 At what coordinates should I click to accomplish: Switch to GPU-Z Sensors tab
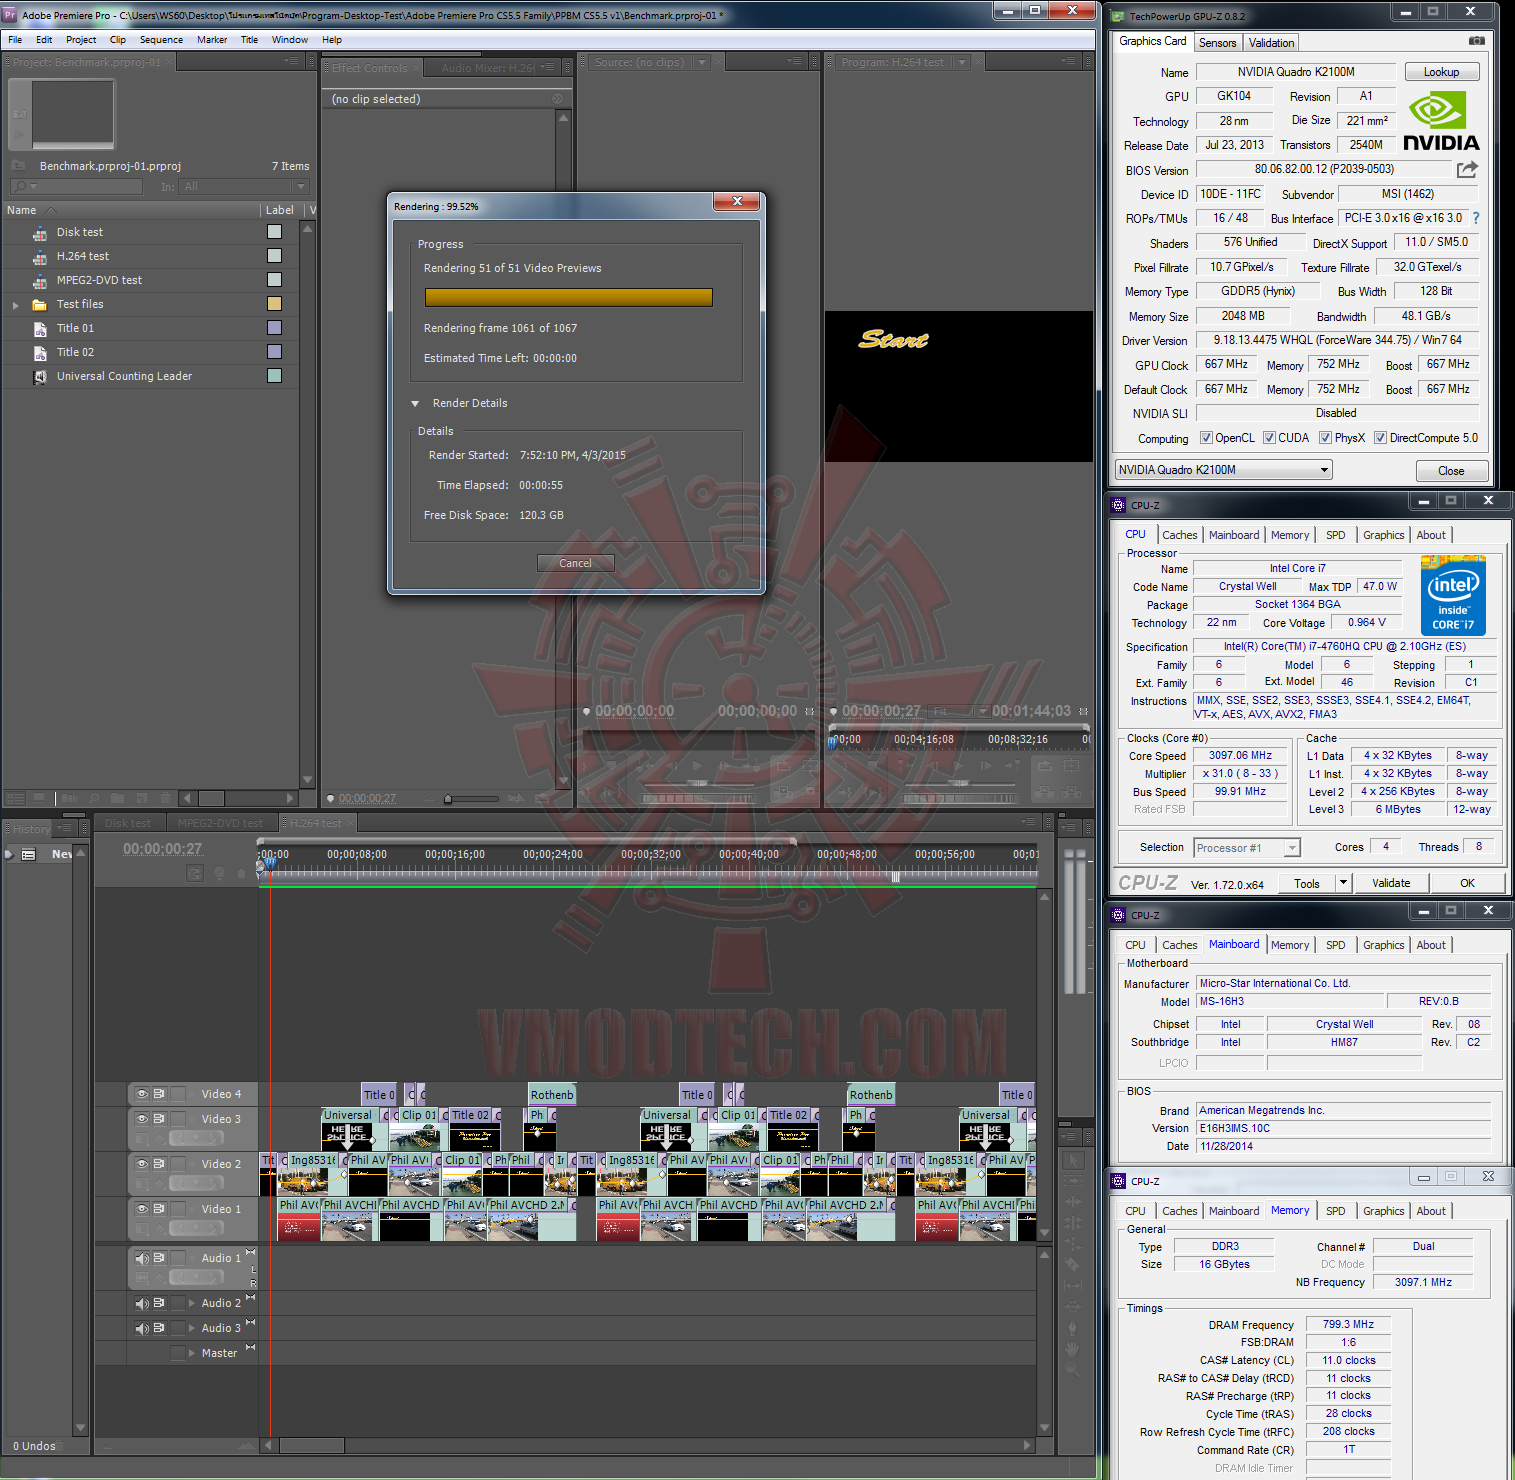[x=1217, y=43]
